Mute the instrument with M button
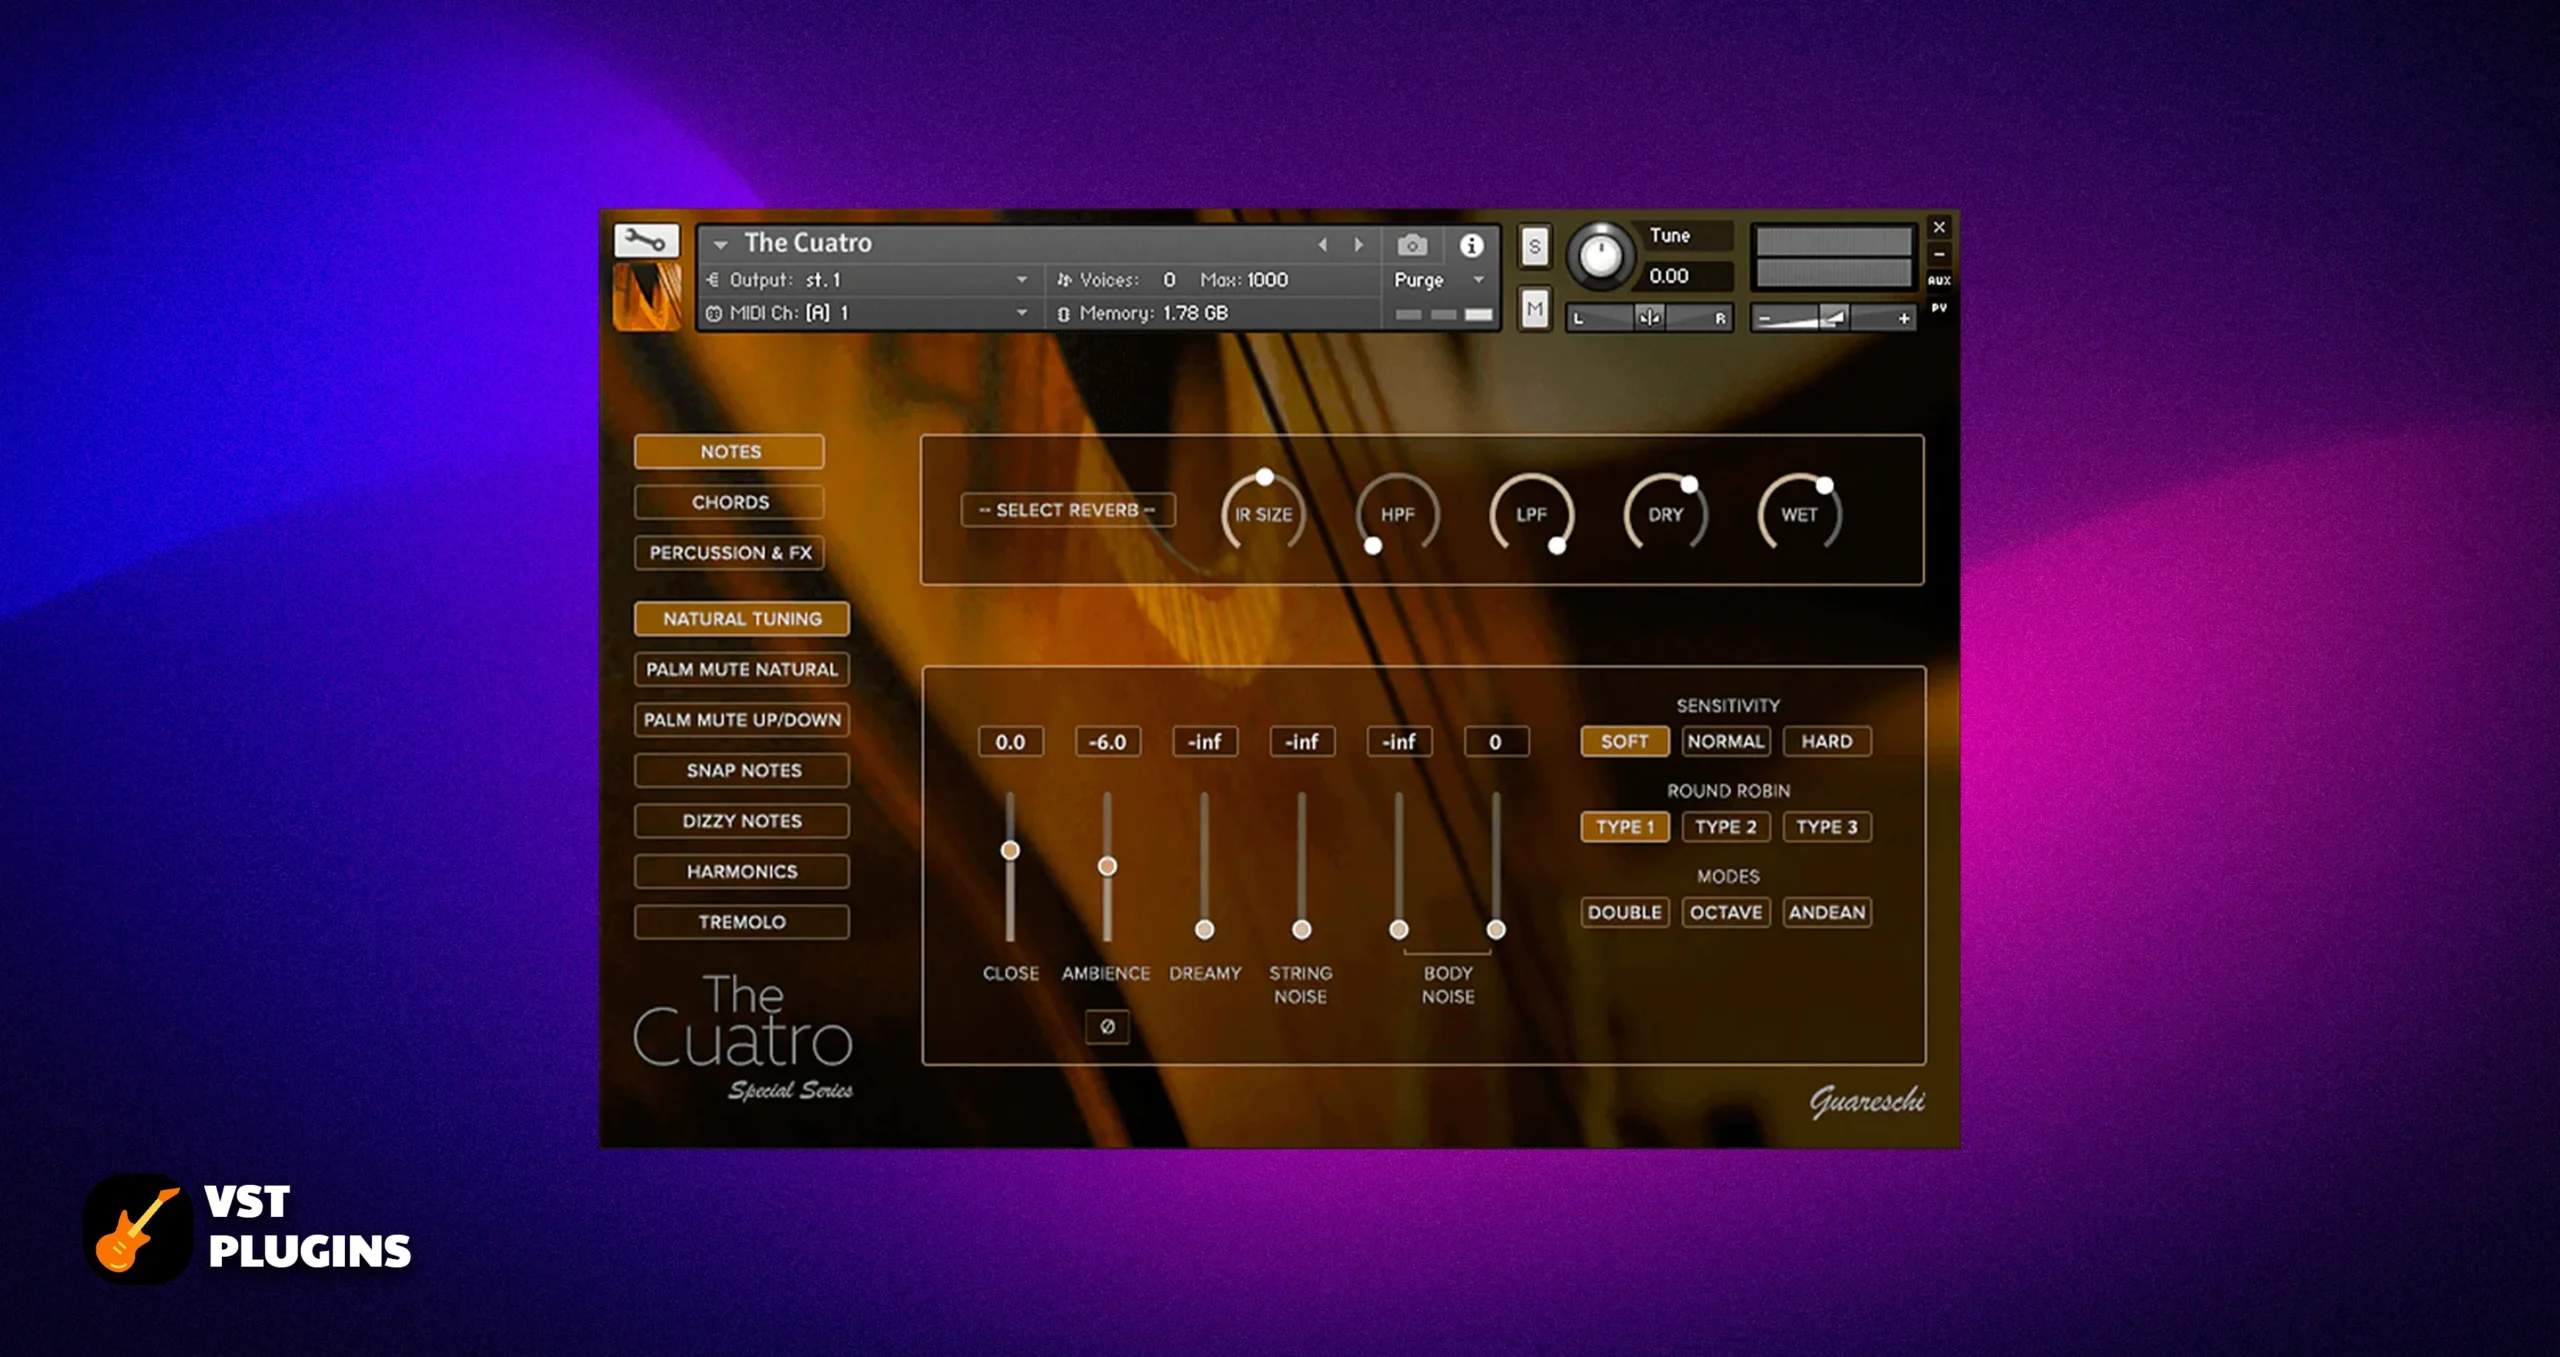This screenshot has width=2560, height=1357. (x=1535, y=309)
